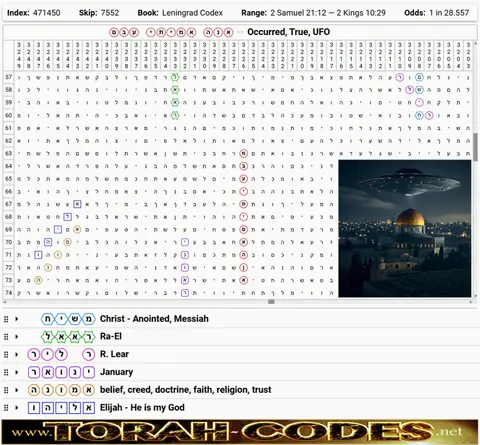480x445 pixels.
Task: Open the www.TORAH-CODES.net banner link
Action: 240,432
